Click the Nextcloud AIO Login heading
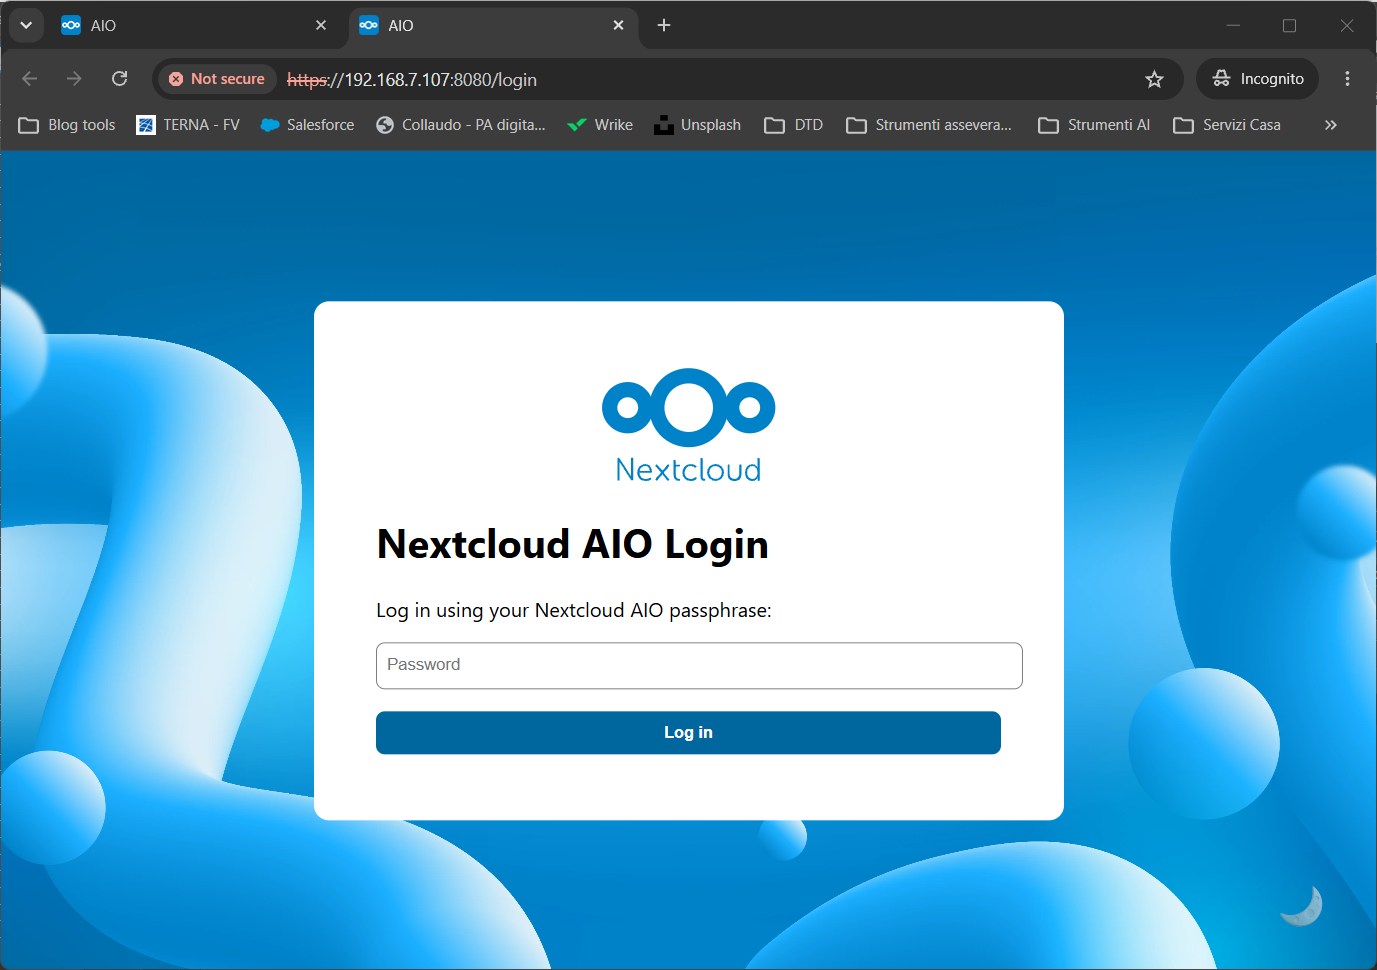This screenshot has height=970, width=1377. [x=573, y=545]
